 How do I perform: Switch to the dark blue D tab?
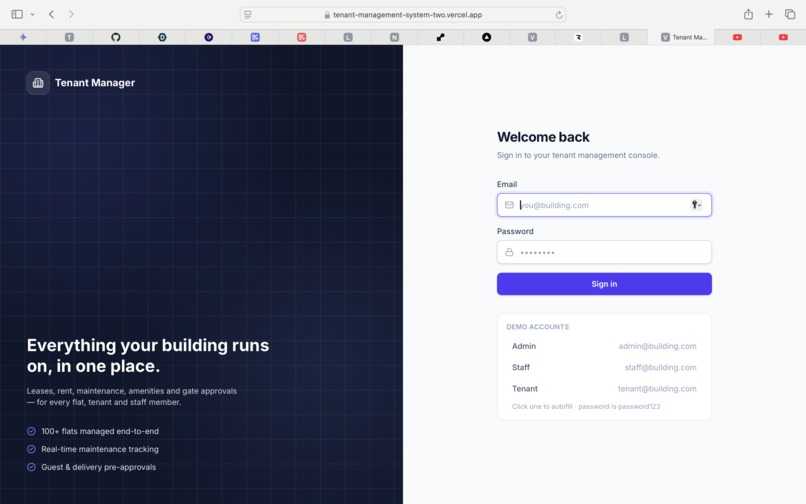[x=162, y=37]
